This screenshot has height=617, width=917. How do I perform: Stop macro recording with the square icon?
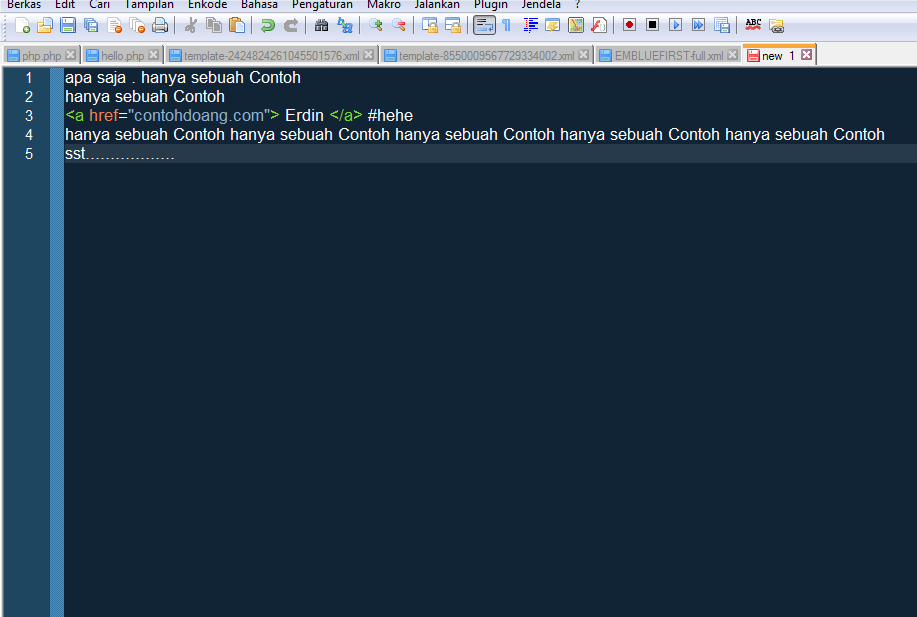point(650,24)
